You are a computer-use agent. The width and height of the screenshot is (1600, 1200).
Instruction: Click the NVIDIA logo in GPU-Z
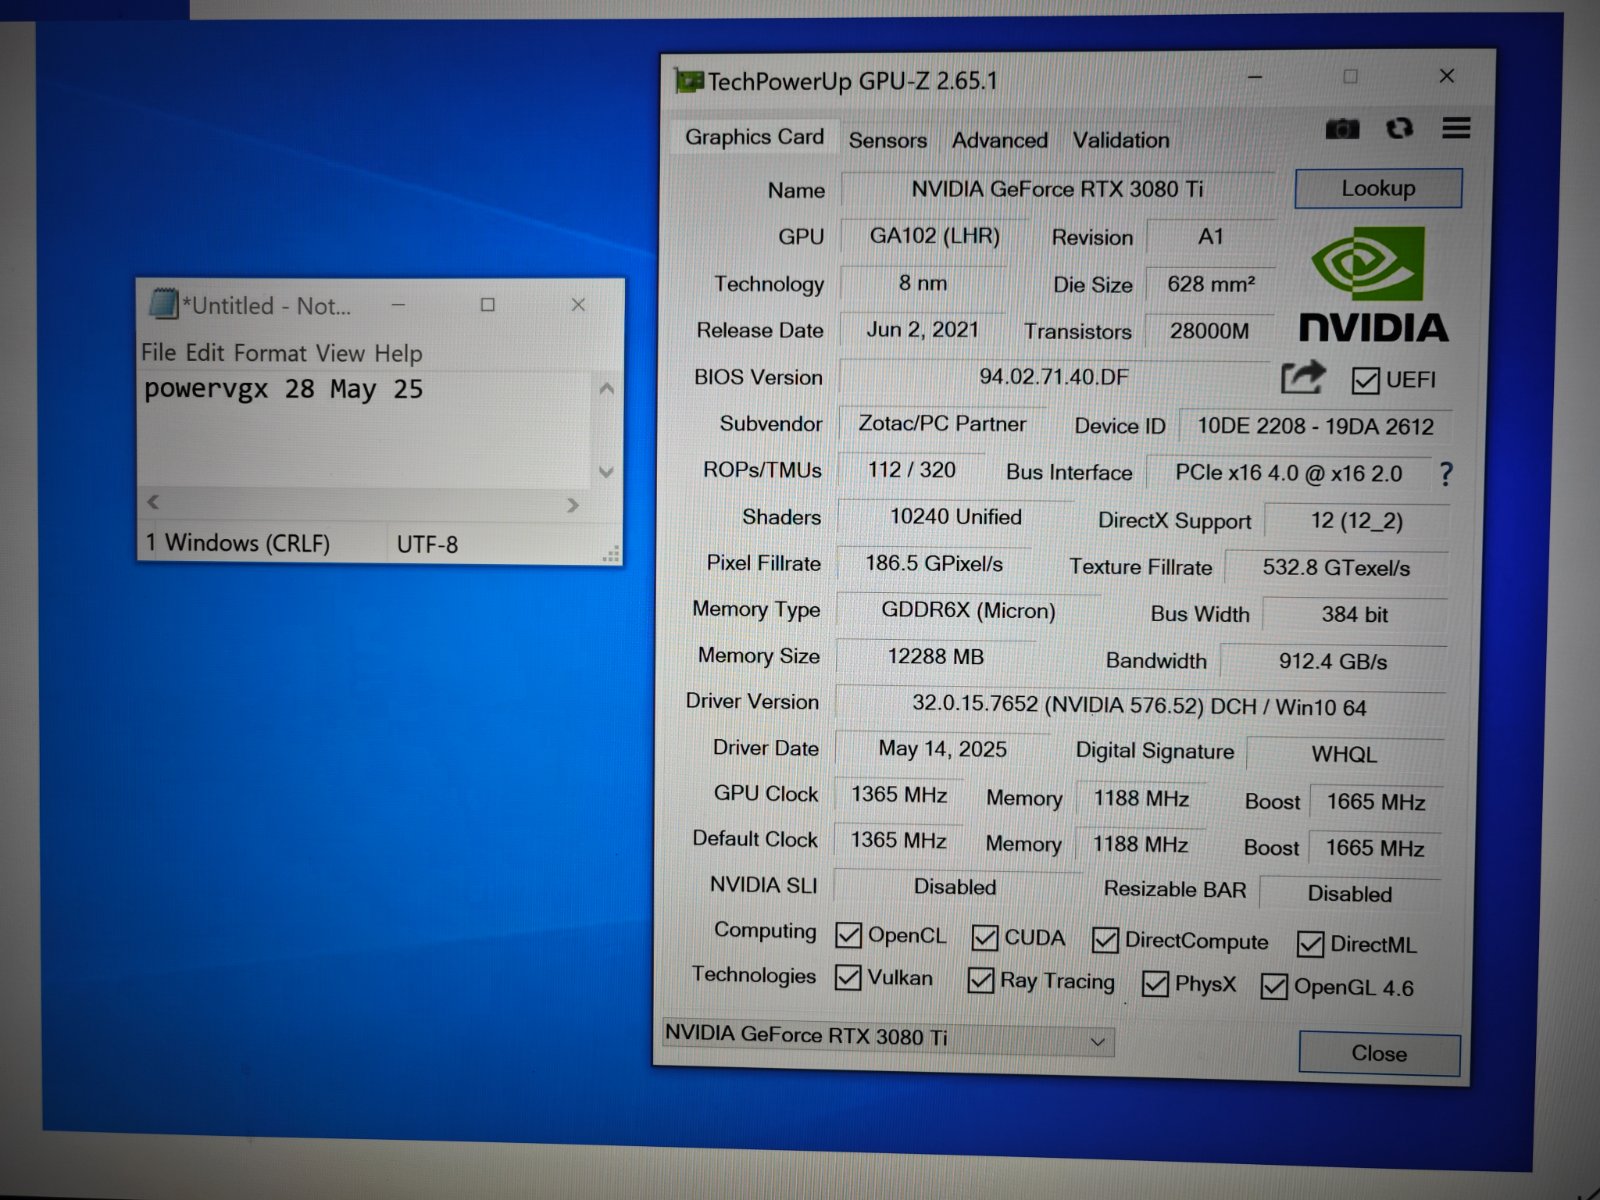tap(1373, 285)
